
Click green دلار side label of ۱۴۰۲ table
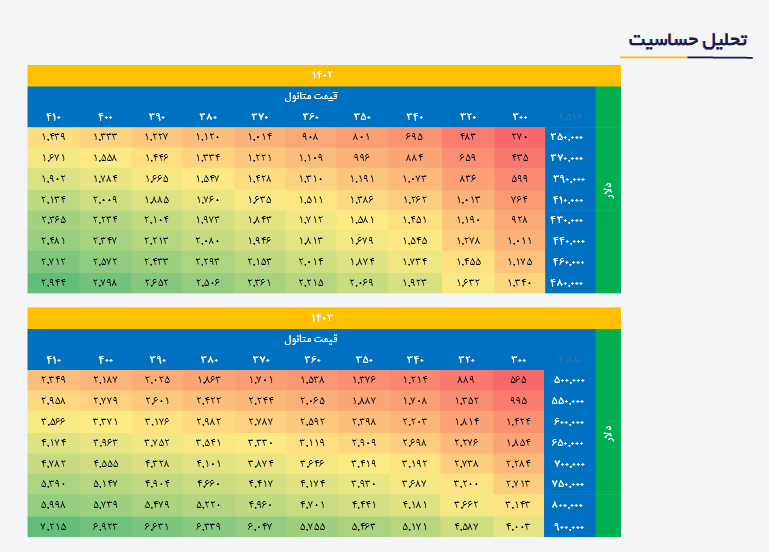[x=607, y=190]
